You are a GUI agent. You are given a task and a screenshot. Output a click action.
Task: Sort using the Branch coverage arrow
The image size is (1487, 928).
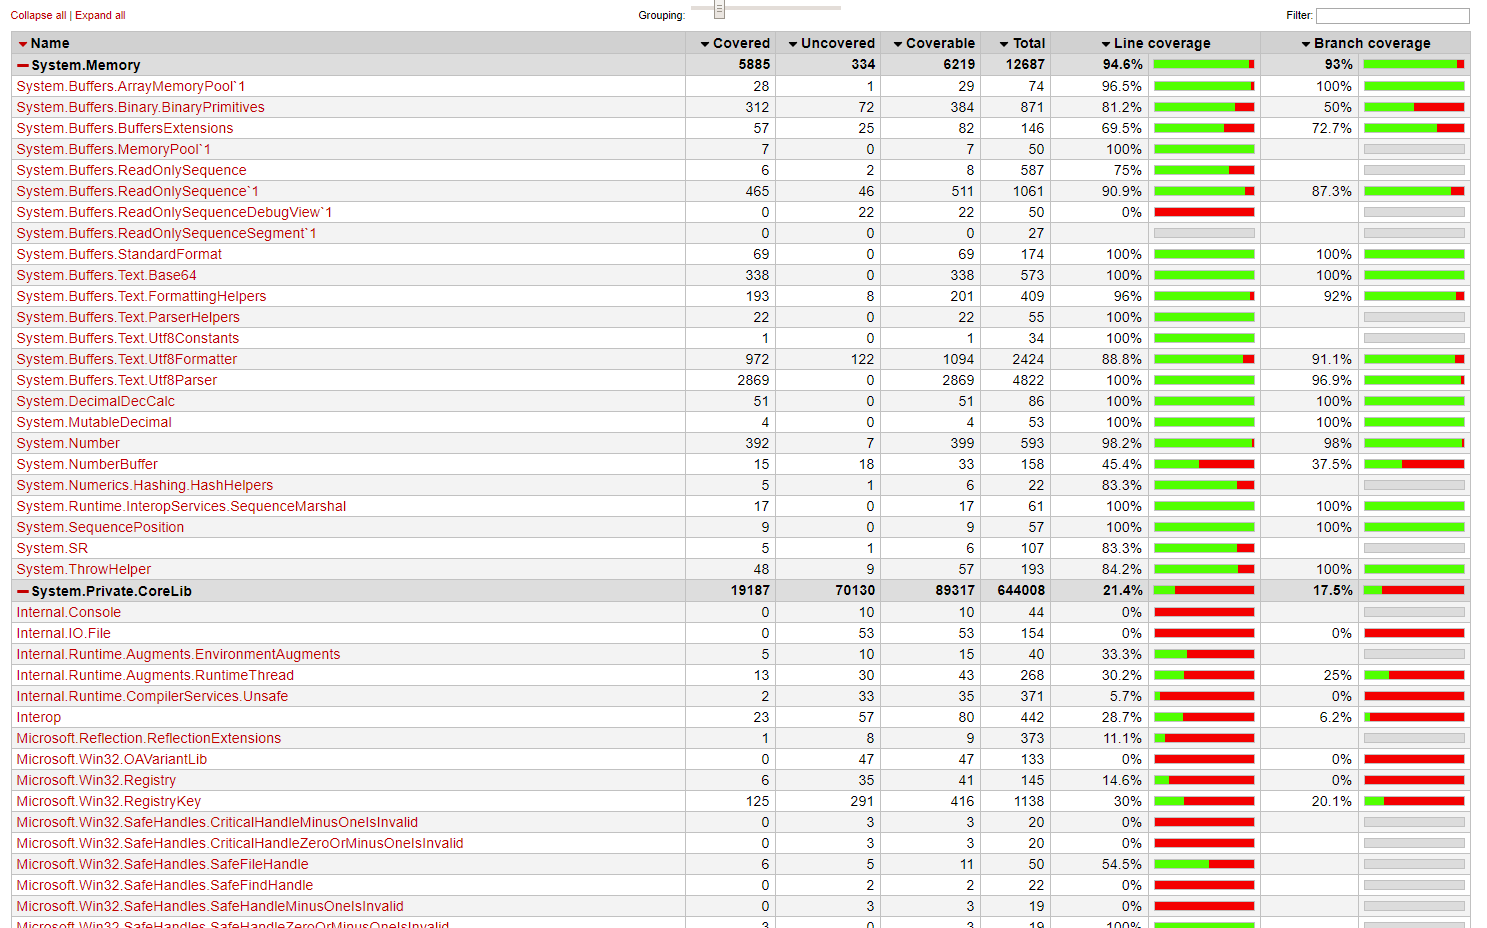(1305, 43)
